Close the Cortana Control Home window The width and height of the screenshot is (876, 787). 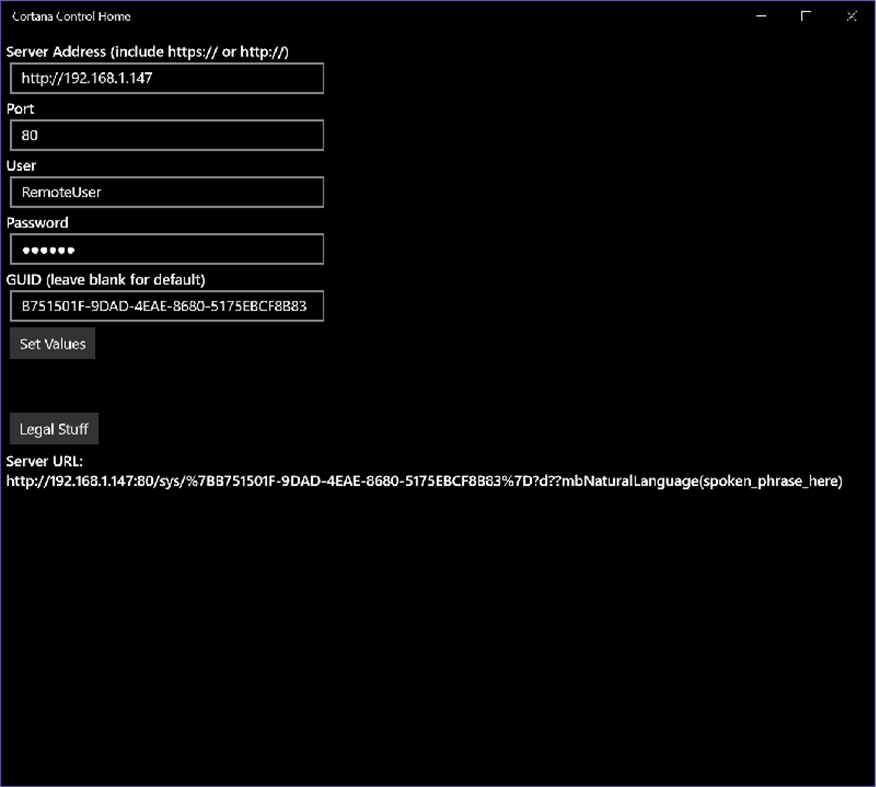(x=851, y=16)
